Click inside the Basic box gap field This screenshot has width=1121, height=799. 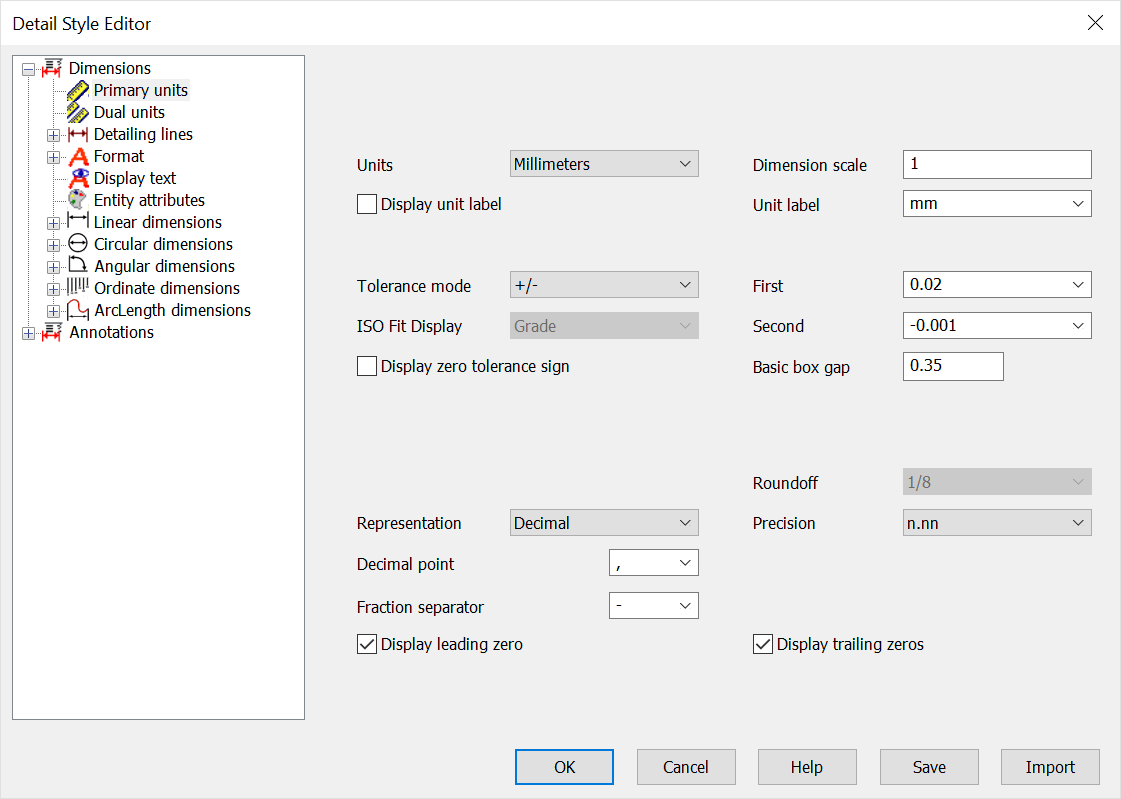952,366
